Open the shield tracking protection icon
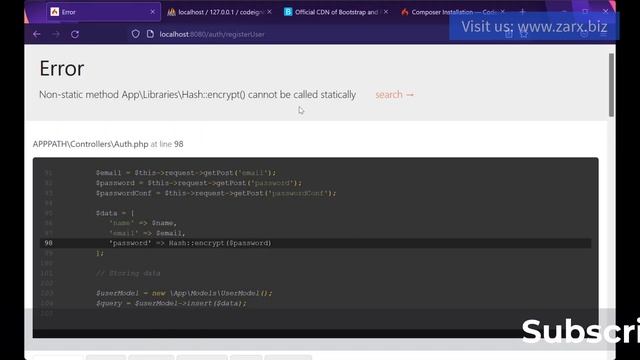 [136, 34]
